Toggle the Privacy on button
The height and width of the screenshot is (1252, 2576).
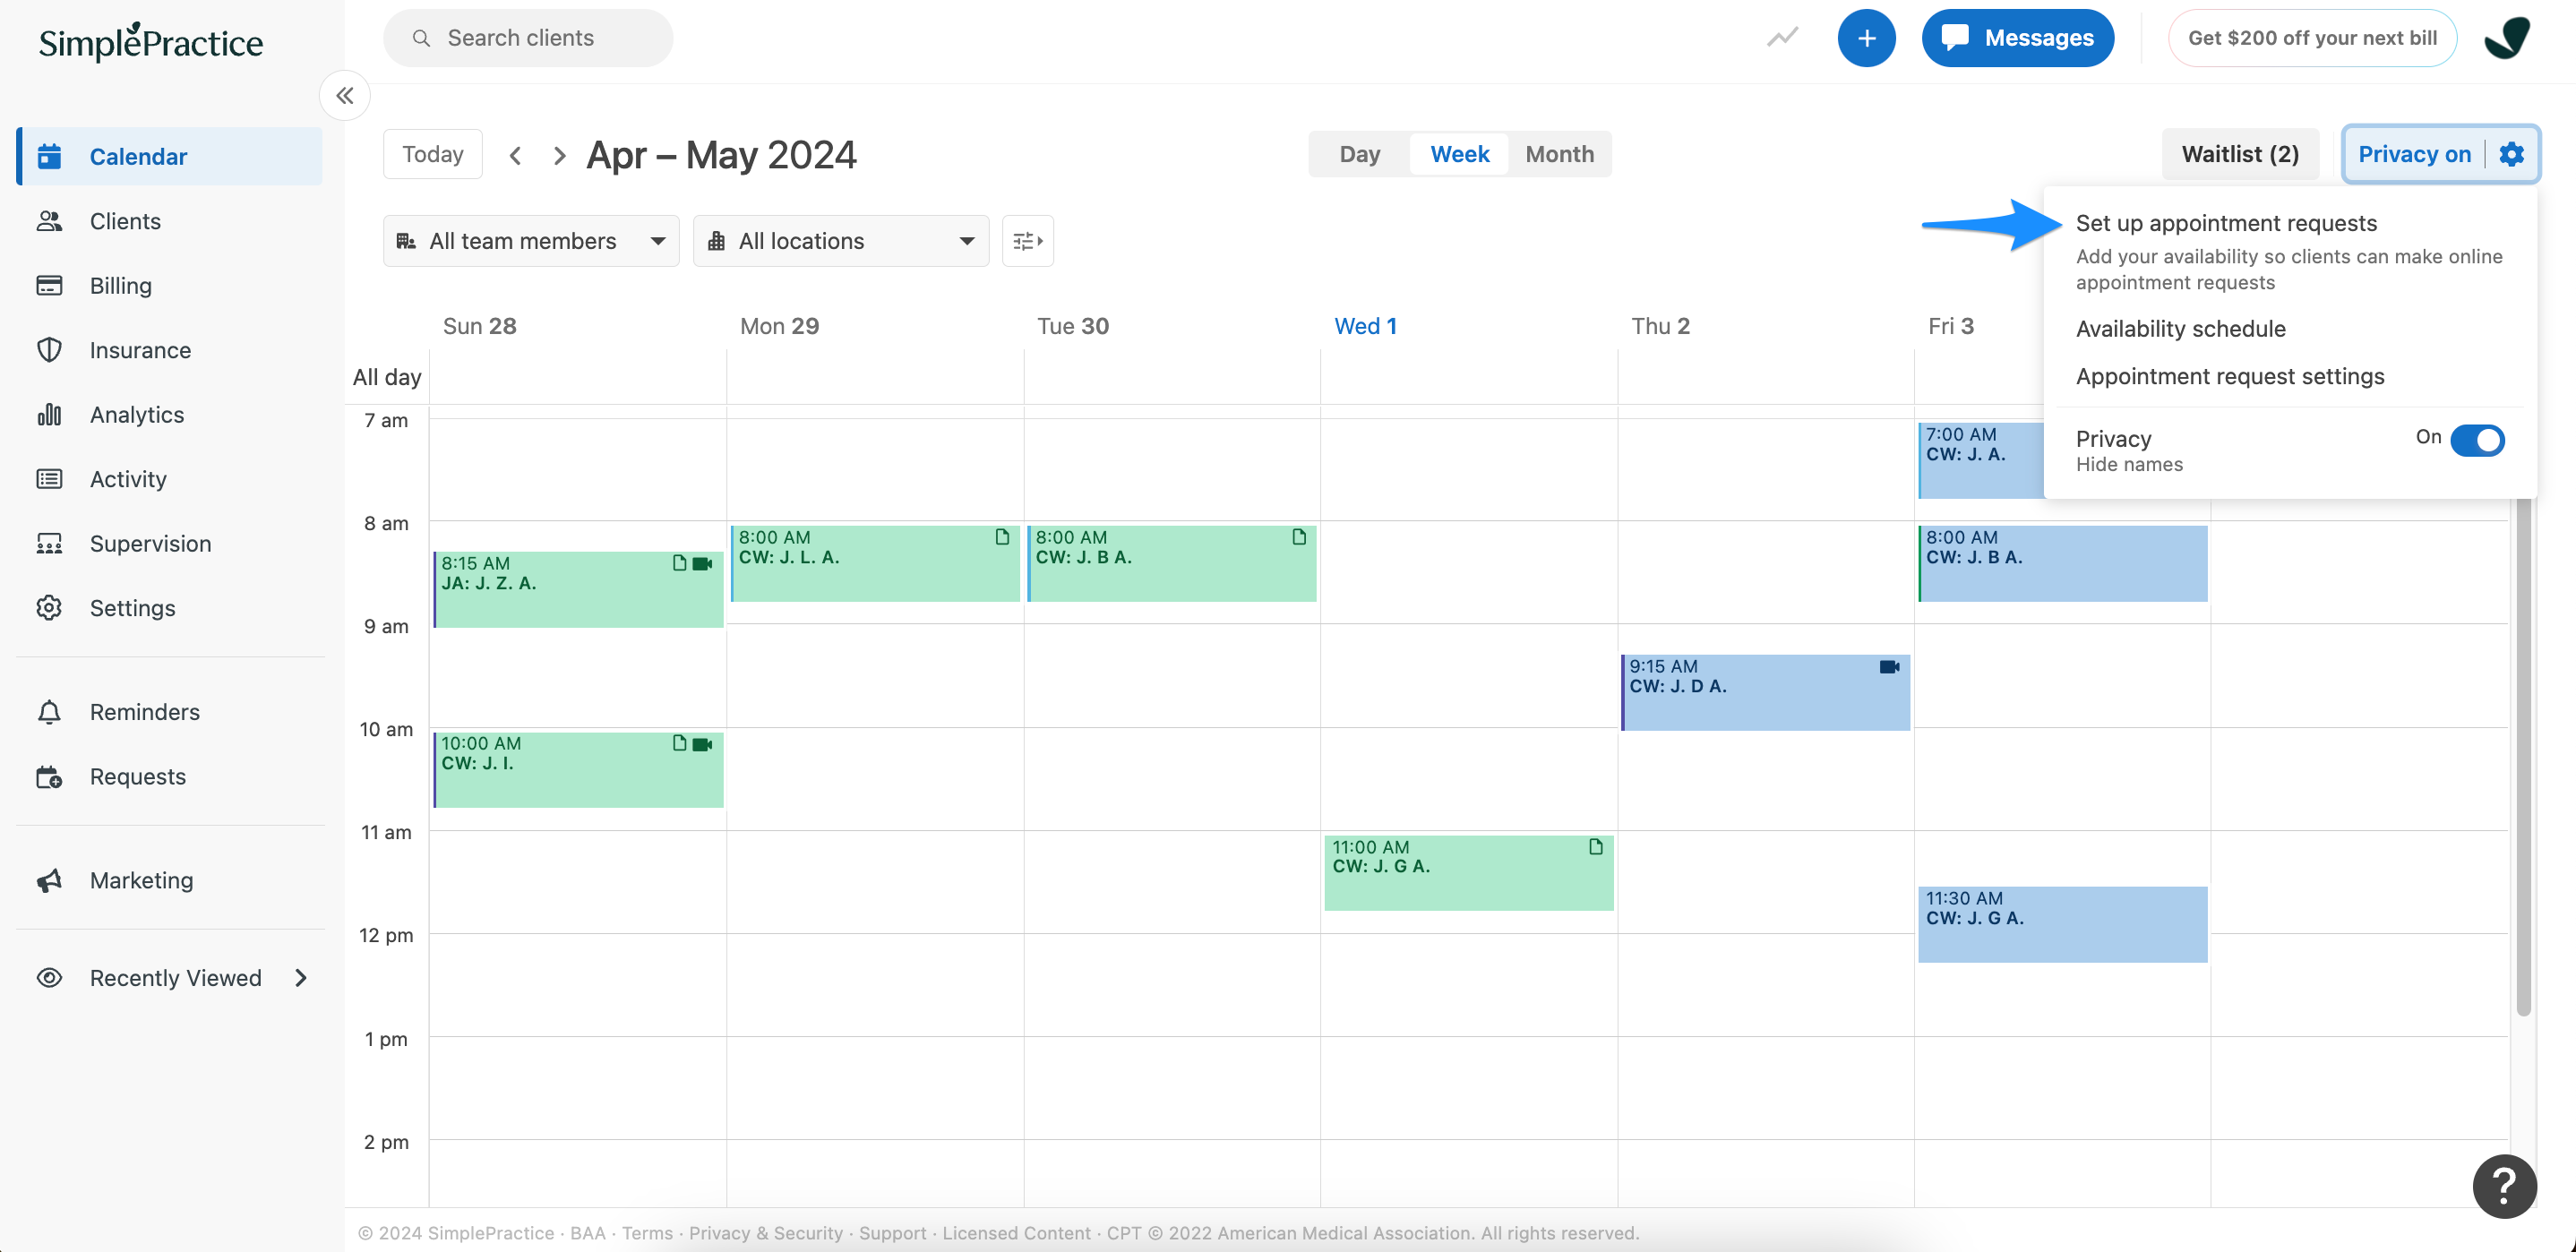[x=2413, y=154]
